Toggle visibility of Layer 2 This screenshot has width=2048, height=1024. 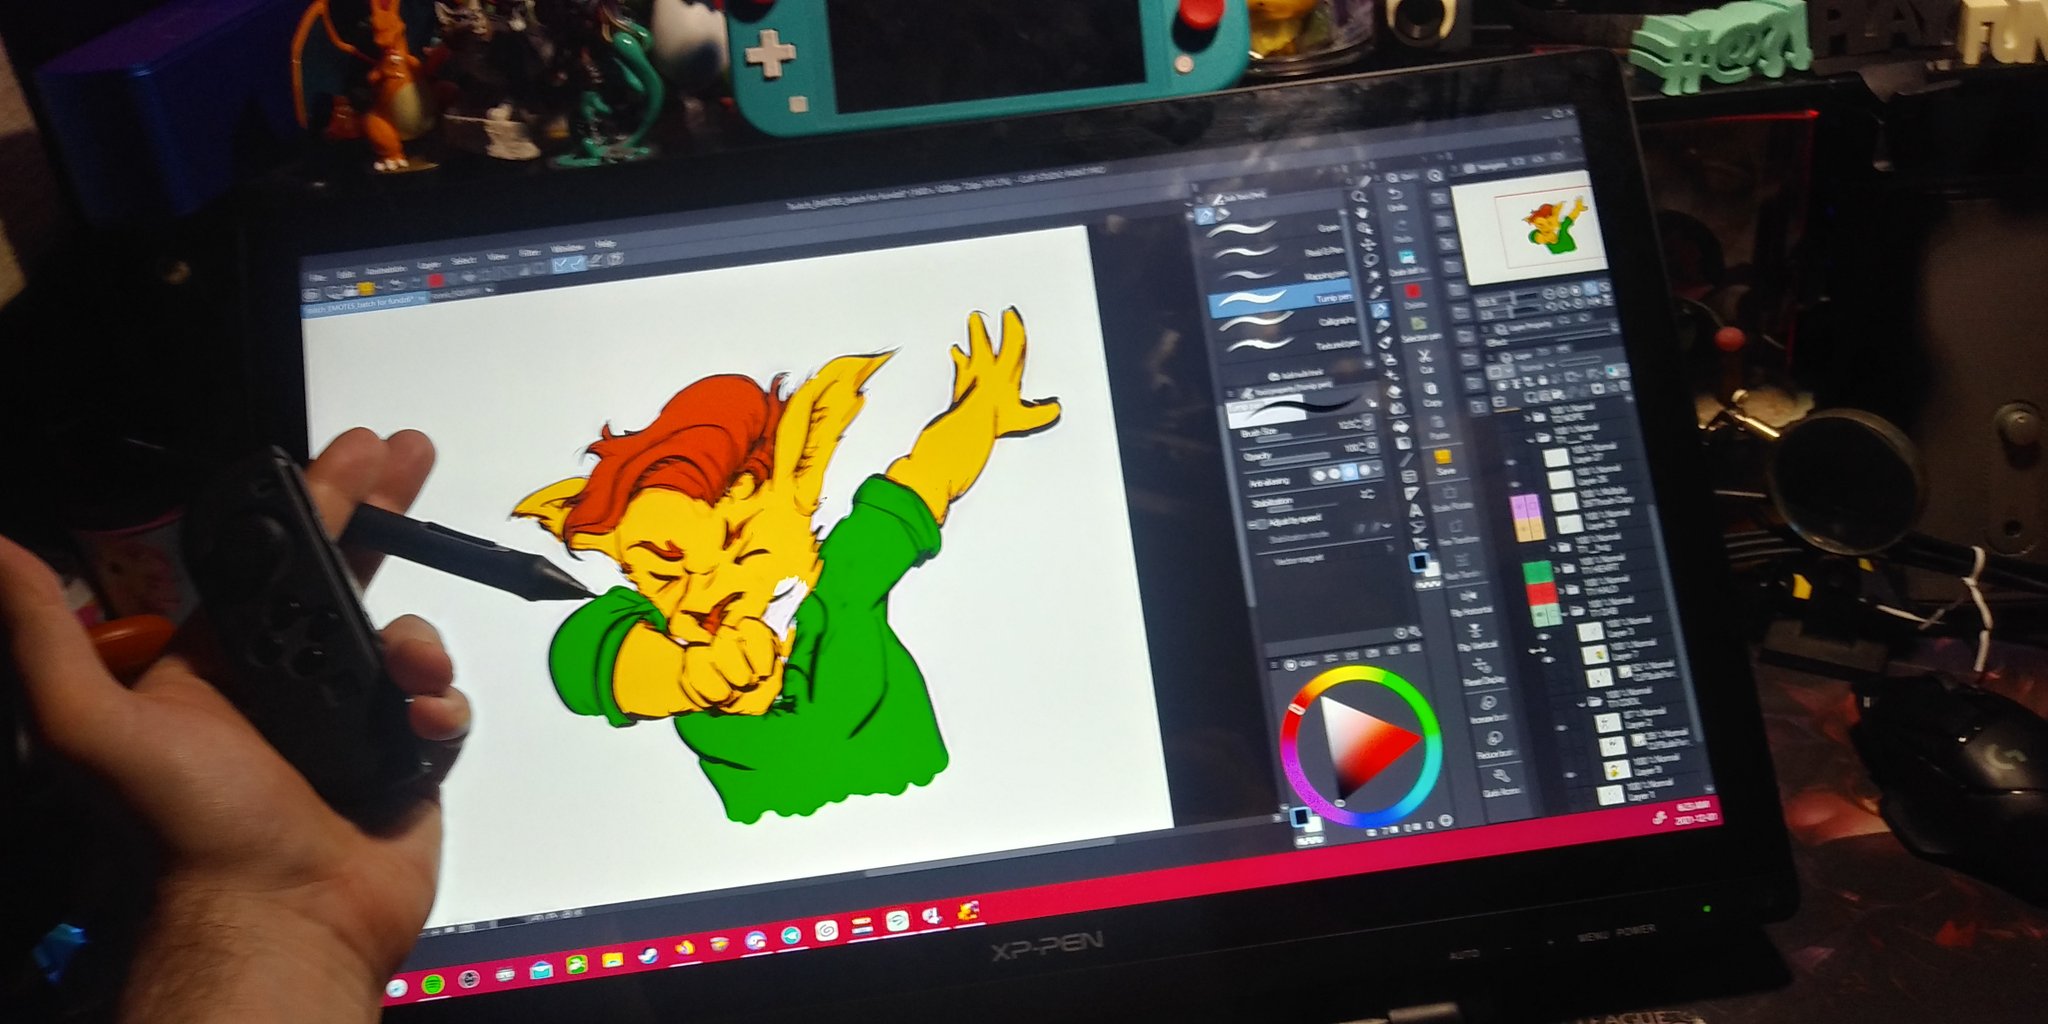point(1561,728)
